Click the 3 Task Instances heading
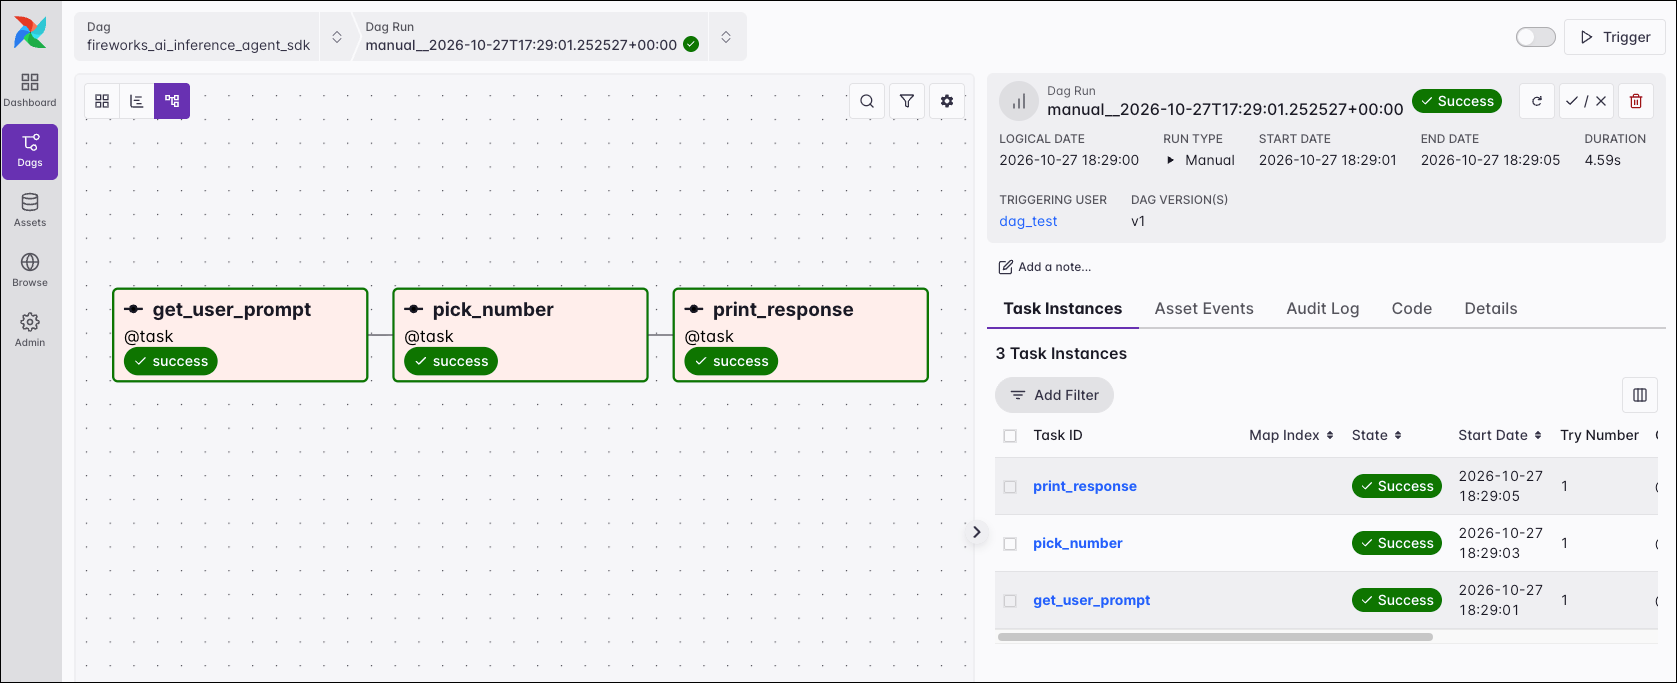This screenshot has height=683, width=1677. tap(1061, 353)
